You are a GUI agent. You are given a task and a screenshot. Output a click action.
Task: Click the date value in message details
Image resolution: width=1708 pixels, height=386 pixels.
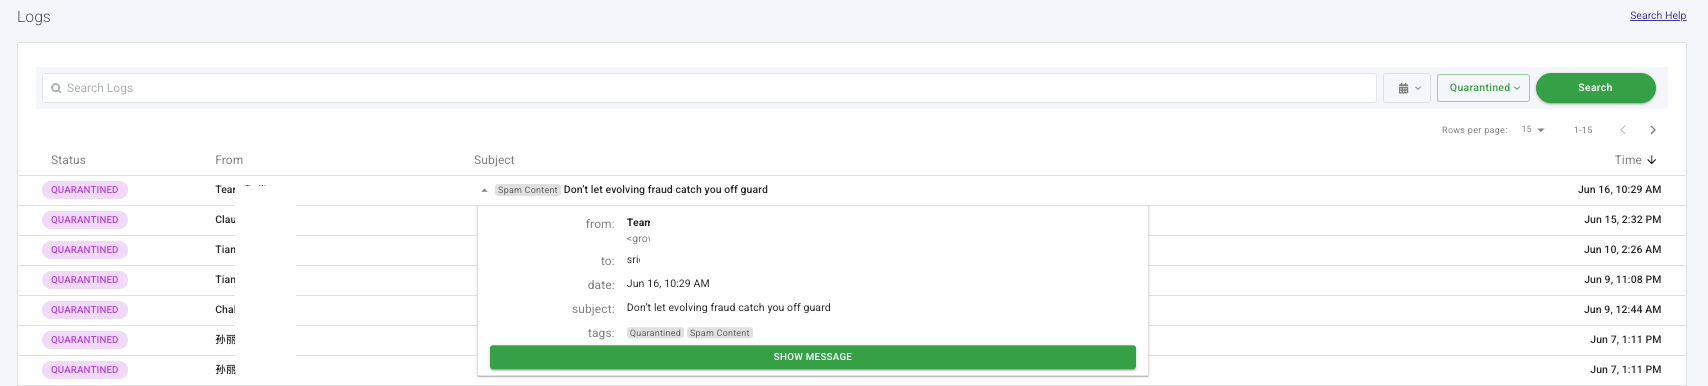pyautogui.click(x=668, y=284)
